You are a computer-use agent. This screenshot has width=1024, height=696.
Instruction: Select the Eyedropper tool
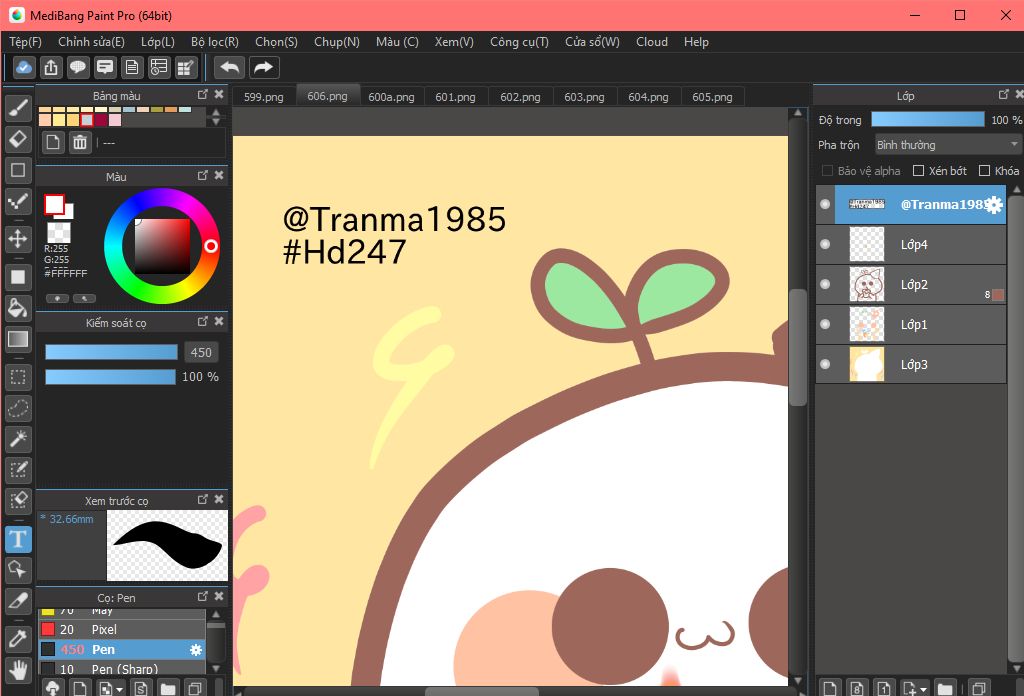18,639
